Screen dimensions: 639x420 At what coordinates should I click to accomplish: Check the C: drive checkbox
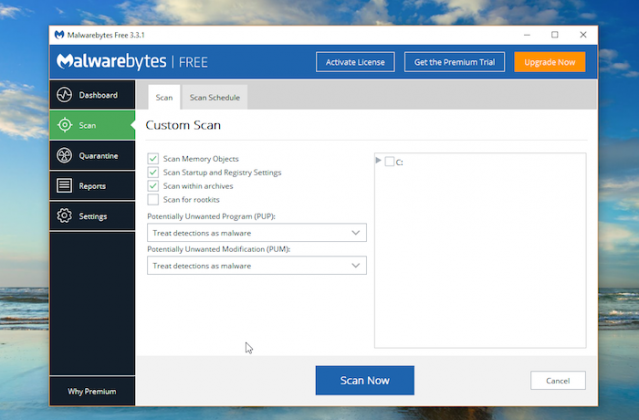click(x=390, y=162)
